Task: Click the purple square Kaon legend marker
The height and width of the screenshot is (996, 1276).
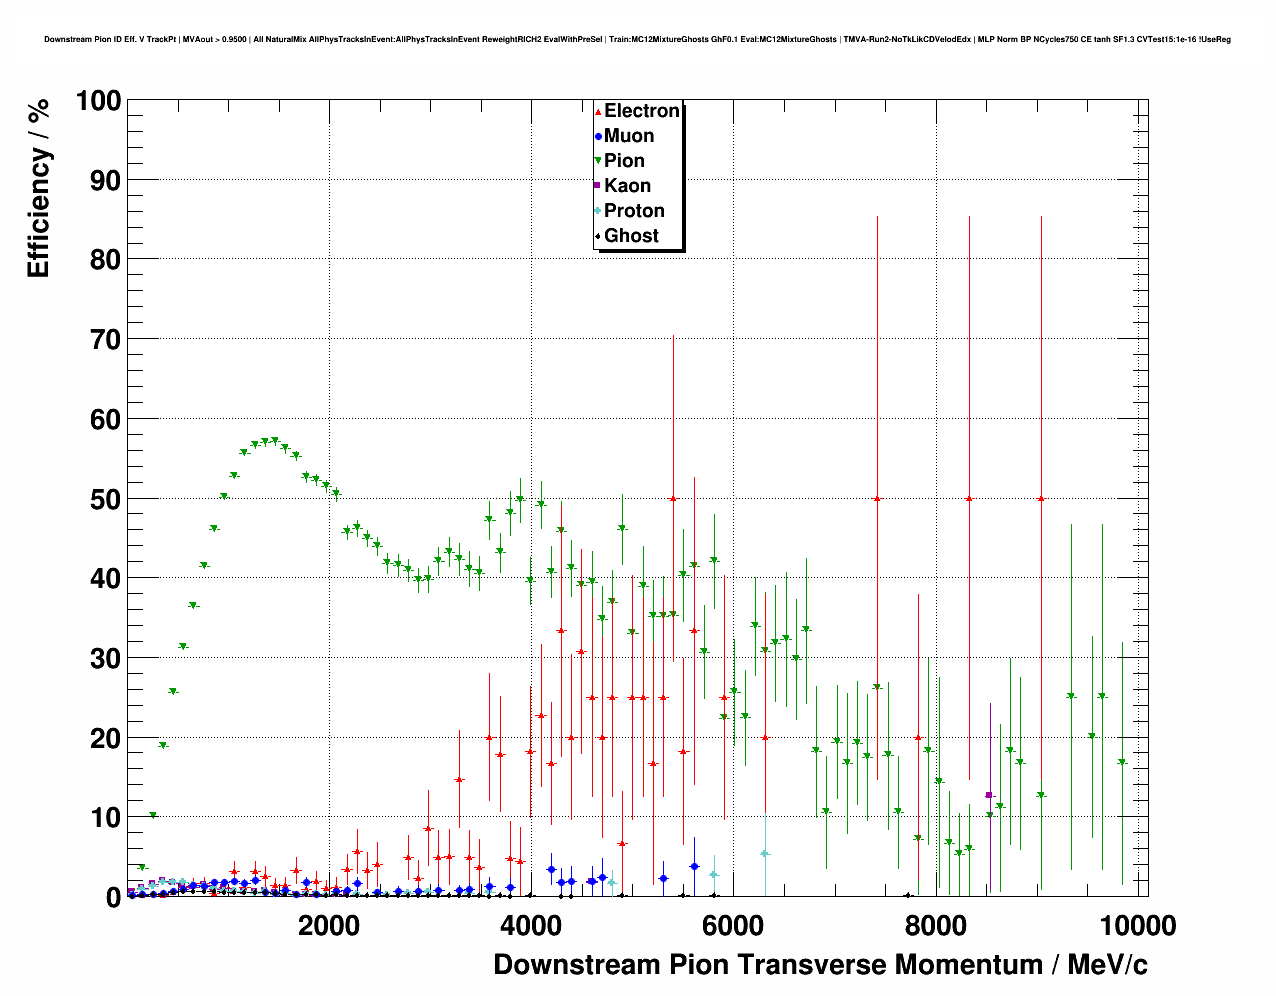Action: pyautogui.click(x=598, y=186)
